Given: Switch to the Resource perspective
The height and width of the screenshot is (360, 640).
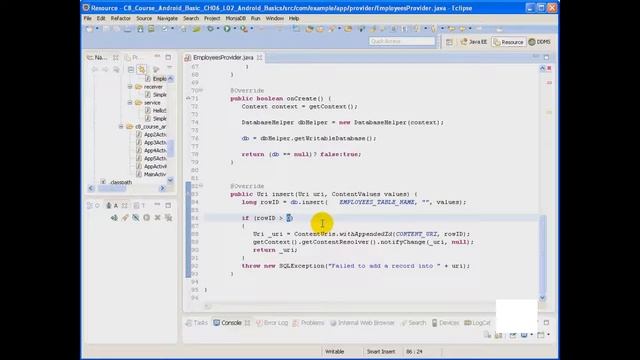Looking at the screenshot, I should click(508, 42).
